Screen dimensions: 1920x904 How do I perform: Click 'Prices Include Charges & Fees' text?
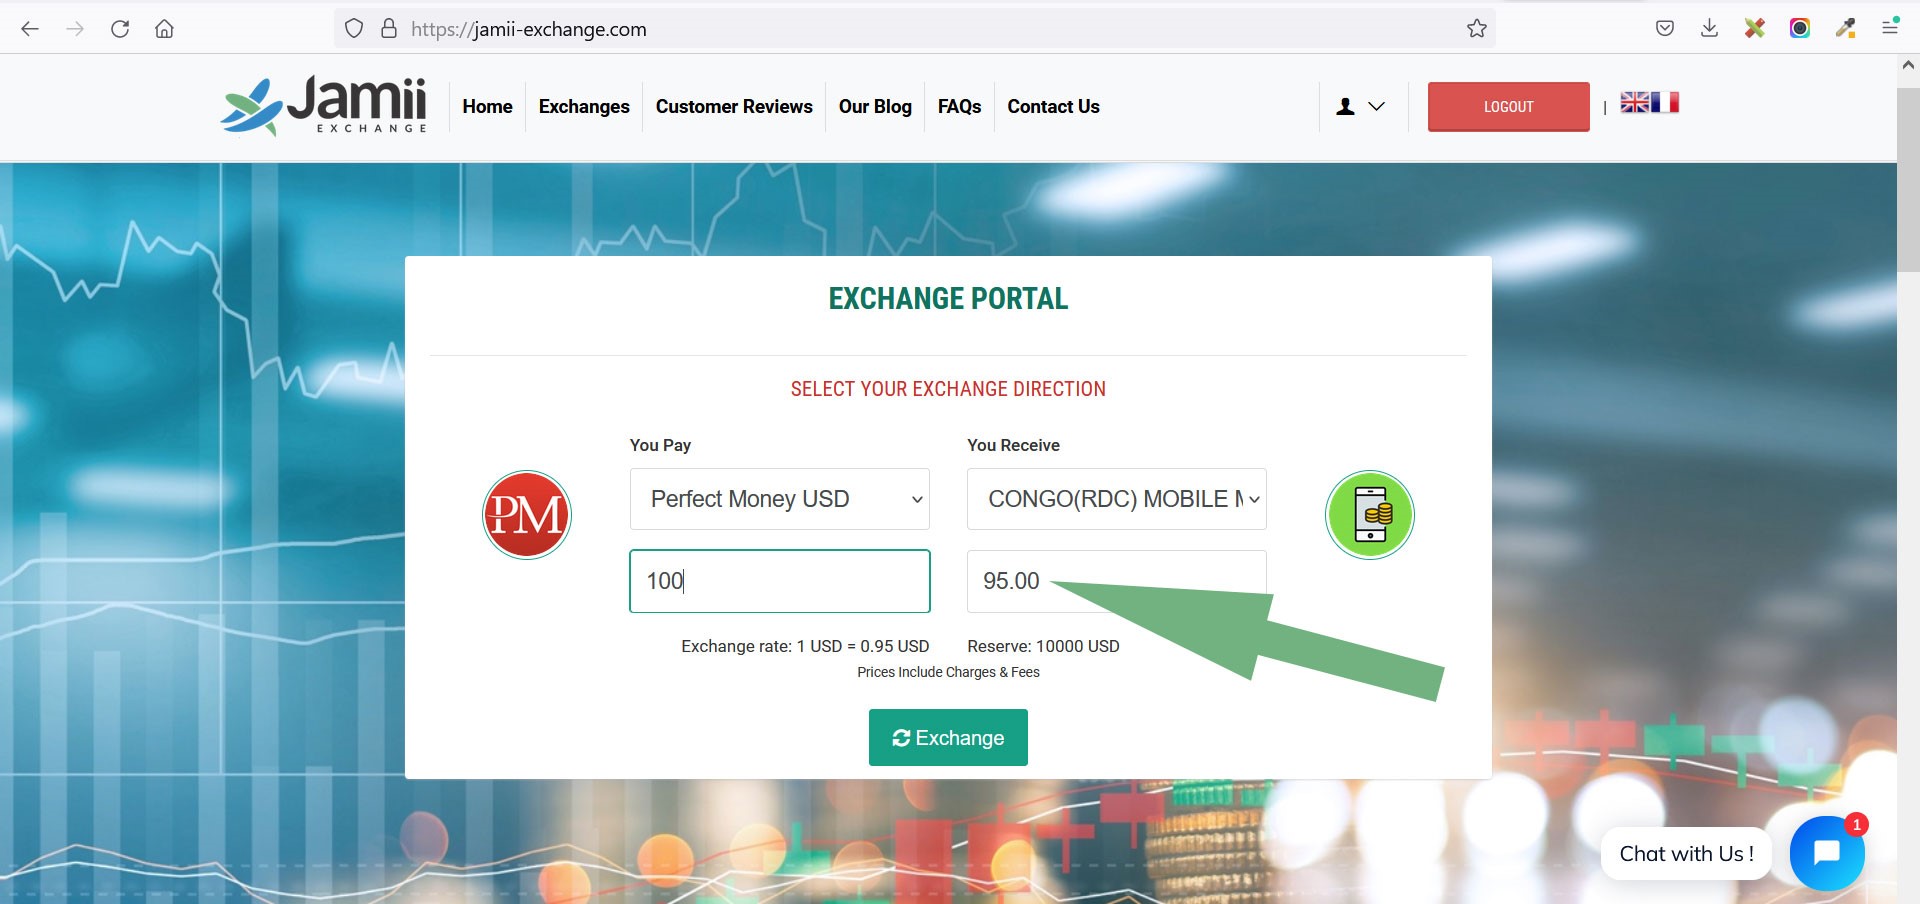948,672
